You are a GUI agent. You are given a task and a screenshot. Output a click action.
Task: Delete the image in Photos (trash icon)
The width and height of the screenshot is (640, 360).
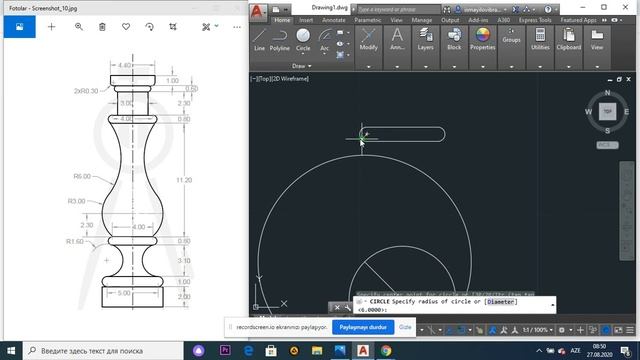[x=102, y=27]
